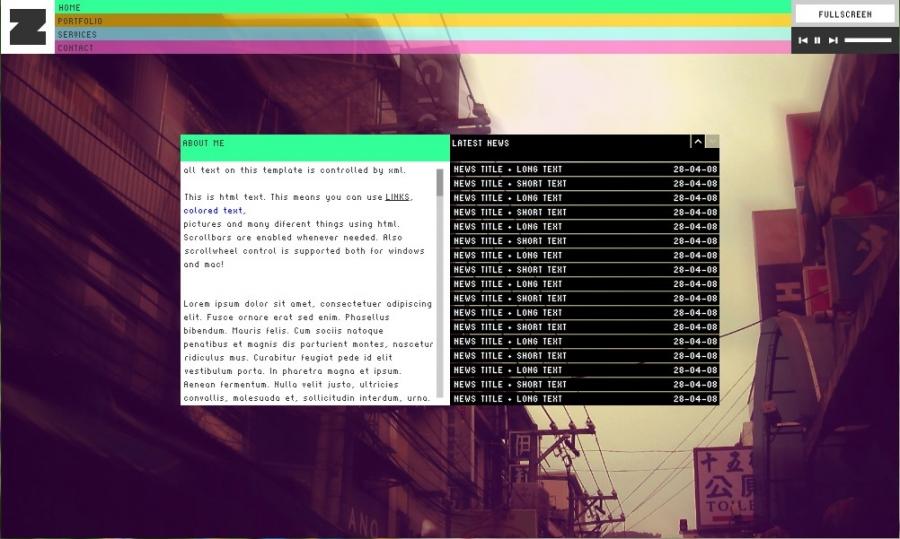Click the About Me scrollbar thumb

click(x=440, y=183)
